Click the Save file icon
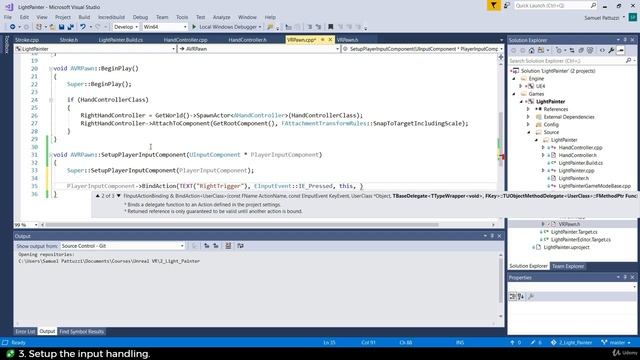Viewport: 640px width, 360px height. click(x=61, y=27)
